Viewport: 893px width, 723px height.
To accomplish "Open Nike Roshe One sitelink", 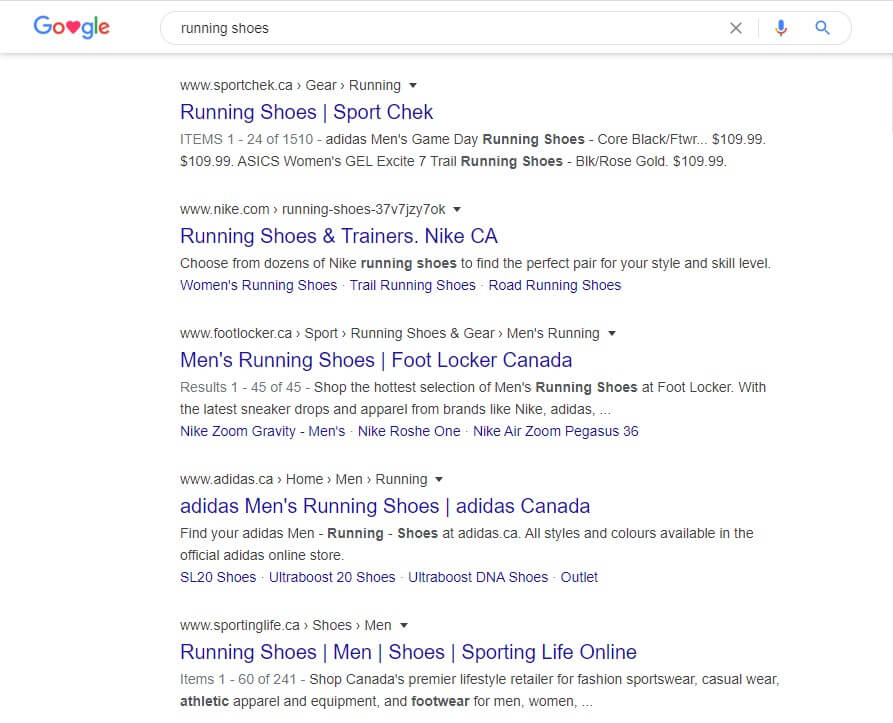I will click(409, 432).
